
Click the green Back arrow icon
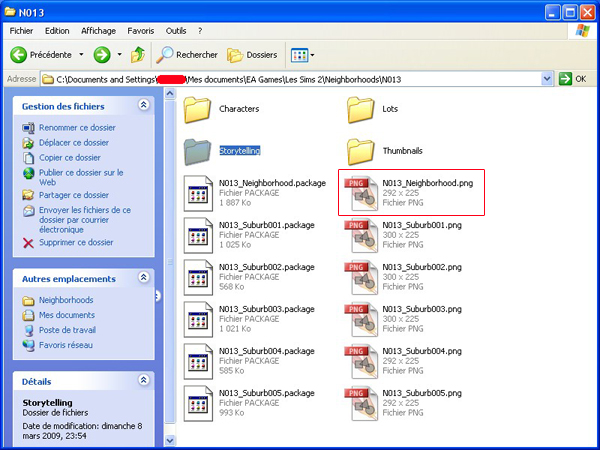pyautogui.click(x=18, y=55)
